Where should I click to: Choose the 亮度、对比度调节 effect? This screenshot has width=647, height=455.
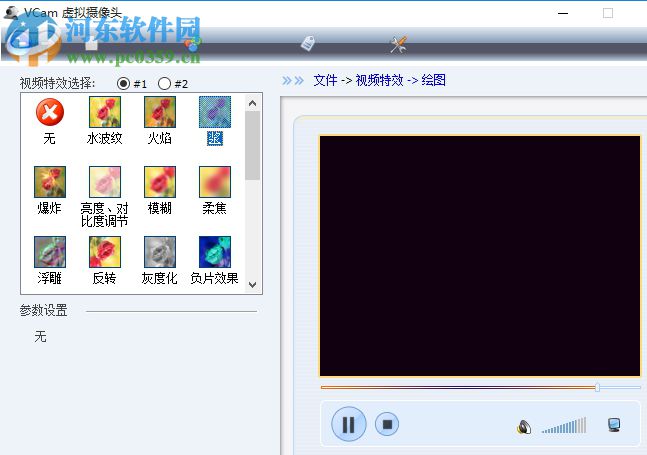pos(105,197)
